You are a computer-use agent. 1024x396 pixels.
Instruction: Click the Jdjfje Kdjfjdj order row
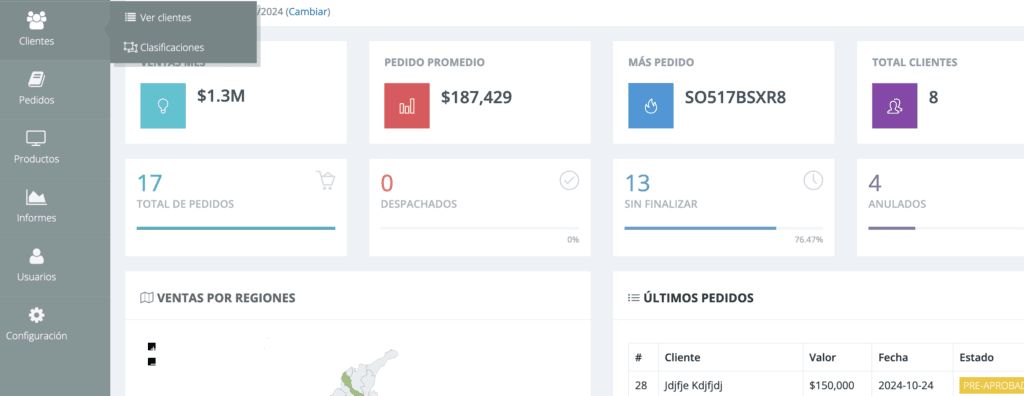tap(826, 385)
